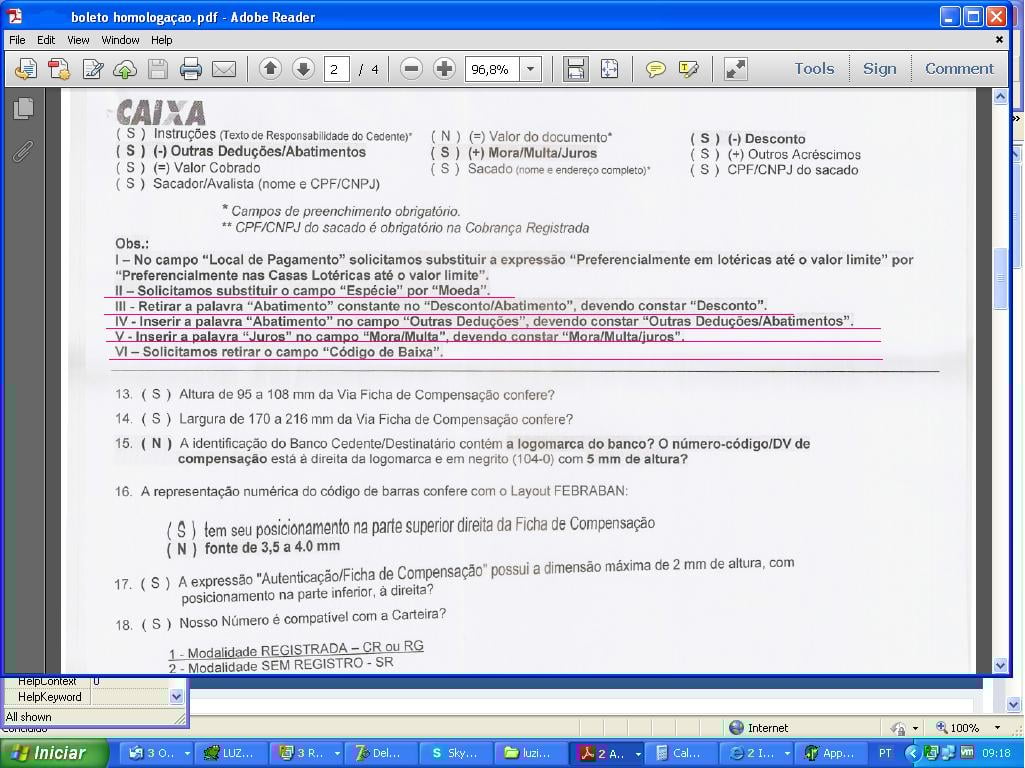Image resolution: width=1025 pixels, height=768 pixels.
Task: Expand the Outlook taskbar group arrow
Action: [187, 754]
